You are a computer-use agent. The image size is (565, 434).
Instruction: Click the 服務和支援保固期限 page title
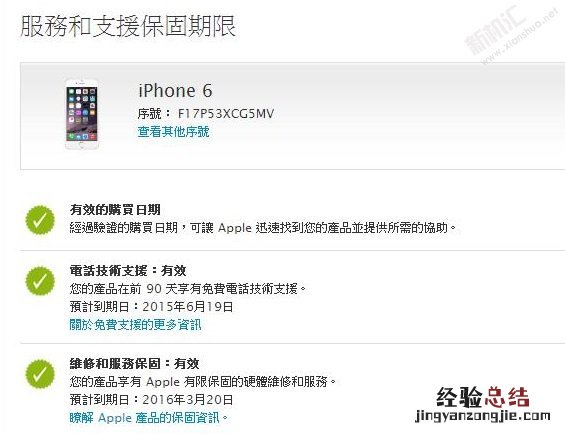(x=128, y=26)
